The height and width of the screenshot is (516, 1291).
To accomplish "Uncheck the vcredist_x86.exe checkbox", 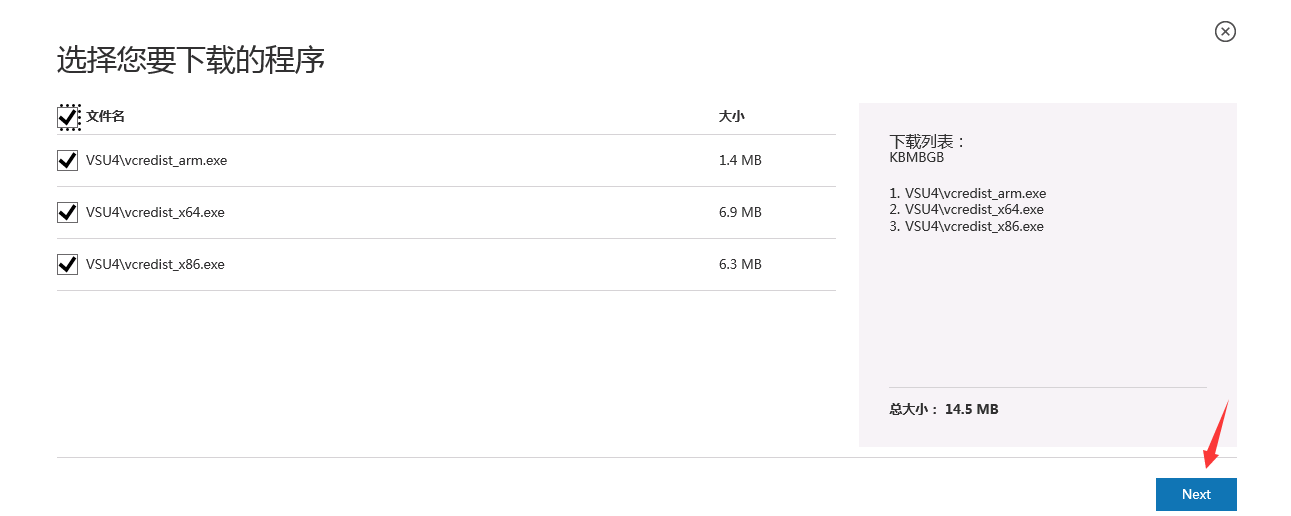I will coord(68,264).
